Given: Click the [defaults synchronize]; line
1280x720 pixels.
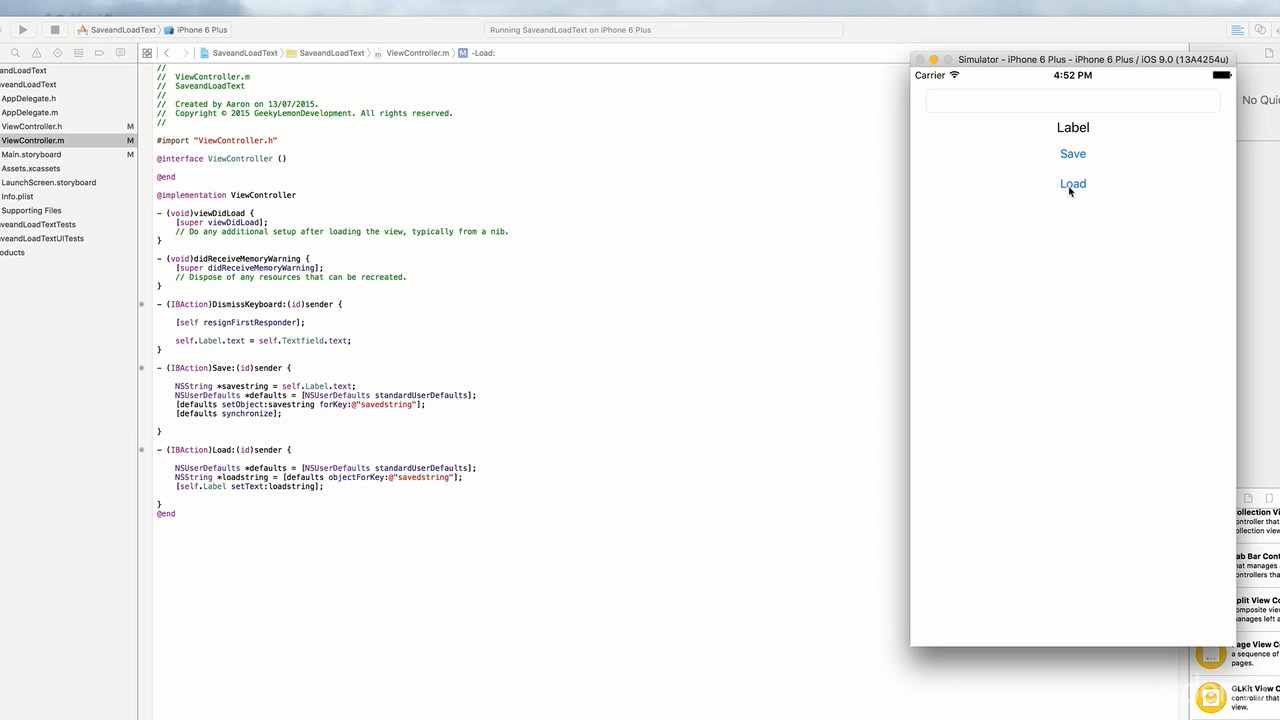Looking at the screenshot, I should click(x=228, y=414).
